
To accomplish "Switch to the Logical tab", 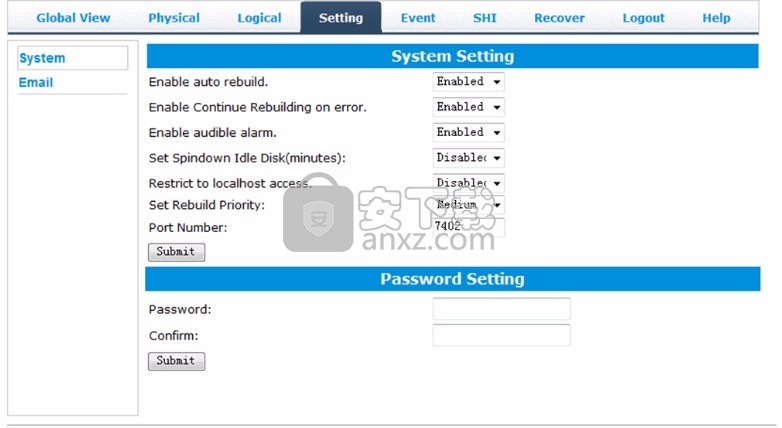I will coord(259,18).
